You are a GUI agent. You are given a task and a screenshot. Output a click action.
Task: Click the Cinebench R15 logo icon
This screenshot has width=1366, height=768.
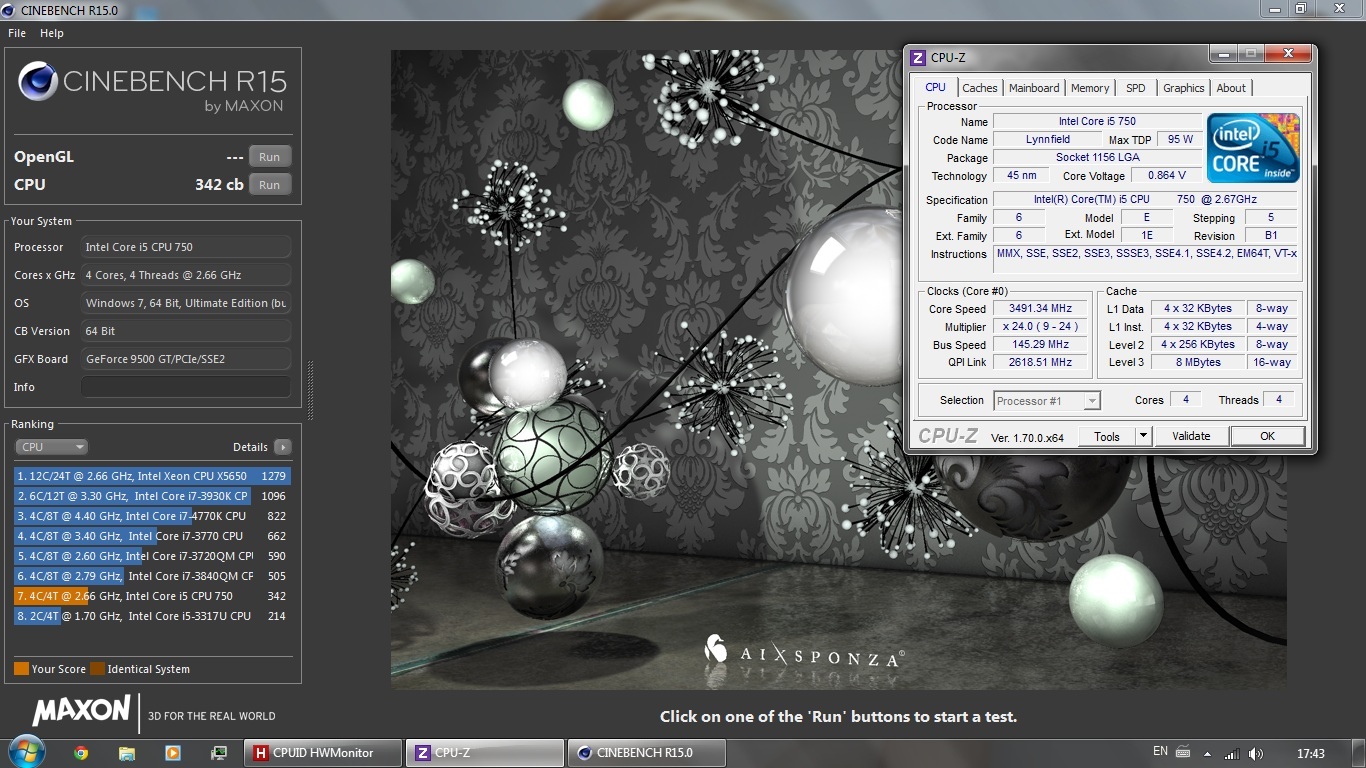tap(38, 82)
